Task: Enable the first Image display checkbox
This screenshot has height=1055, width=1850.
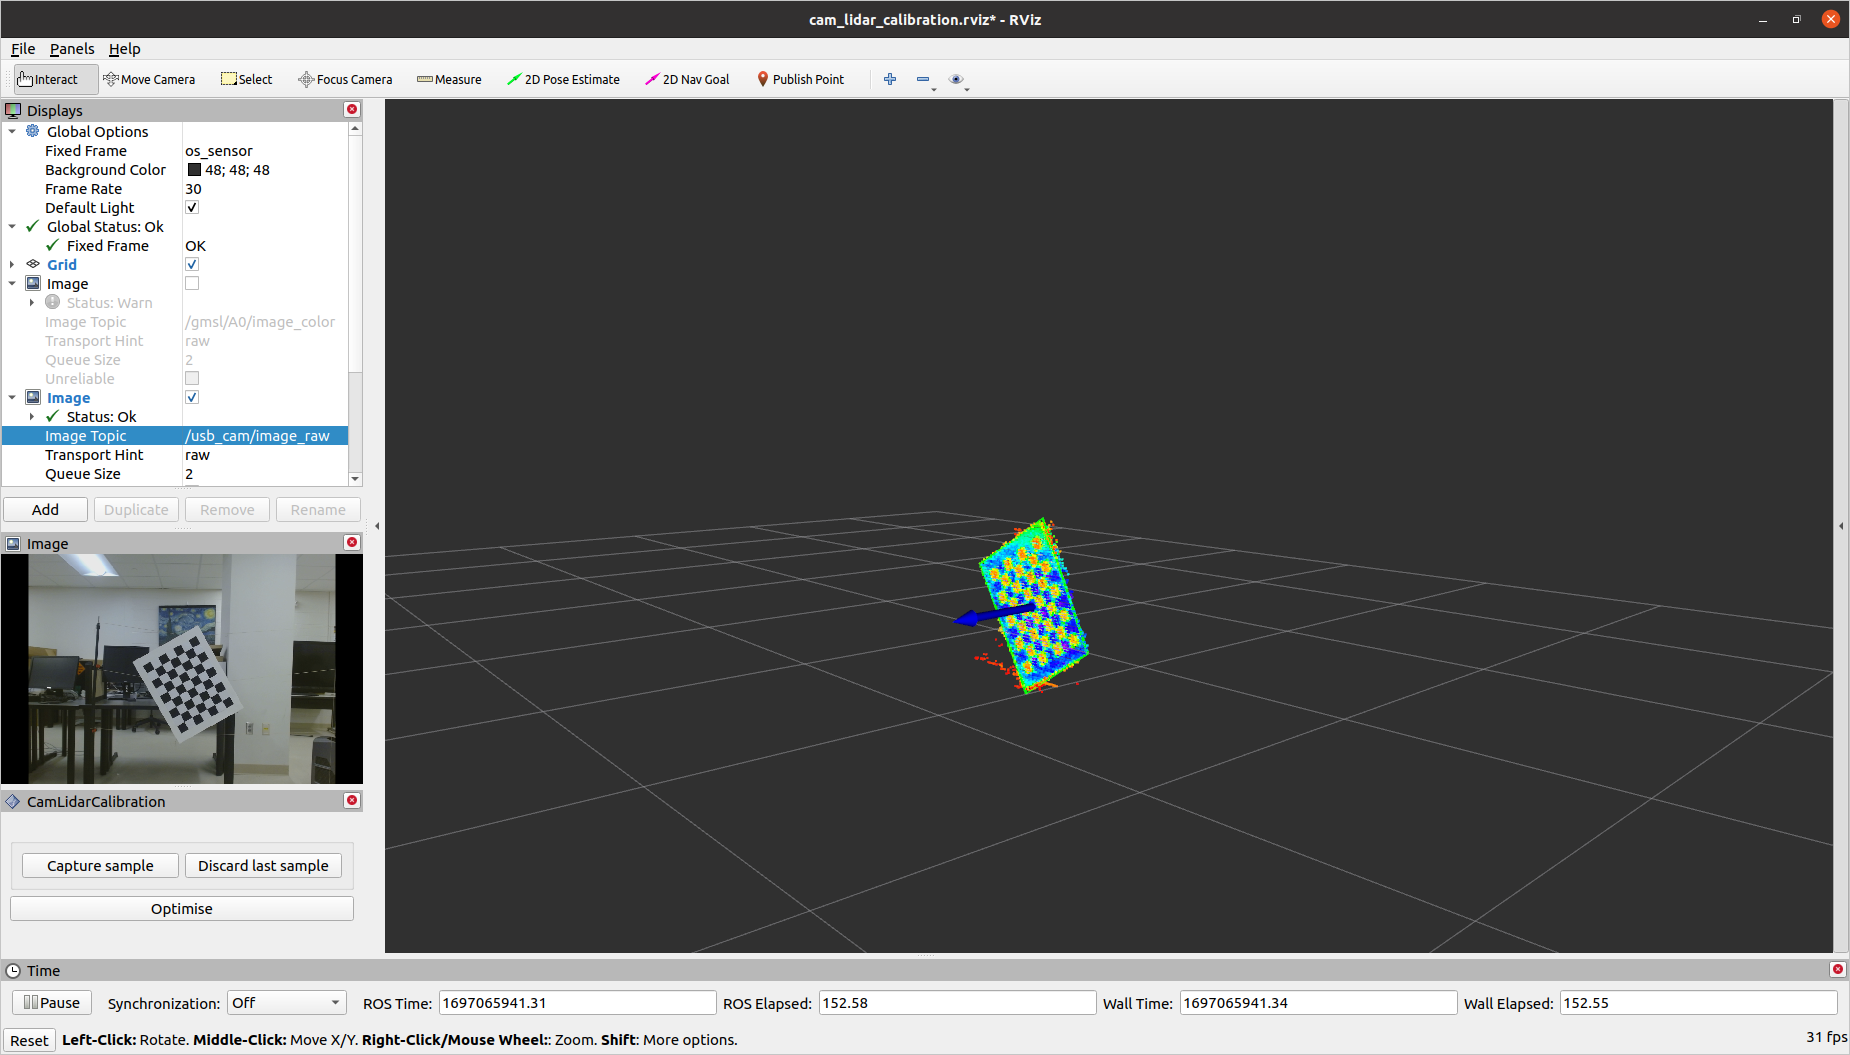Action: pyautogui.click(x=191, y=283)
